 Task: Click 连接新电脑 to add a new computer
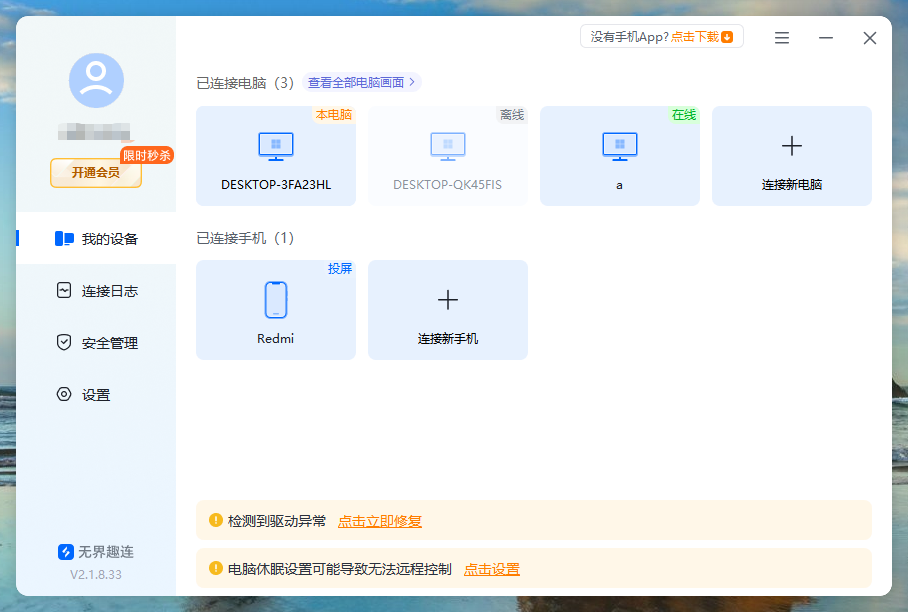coord(791,156)
